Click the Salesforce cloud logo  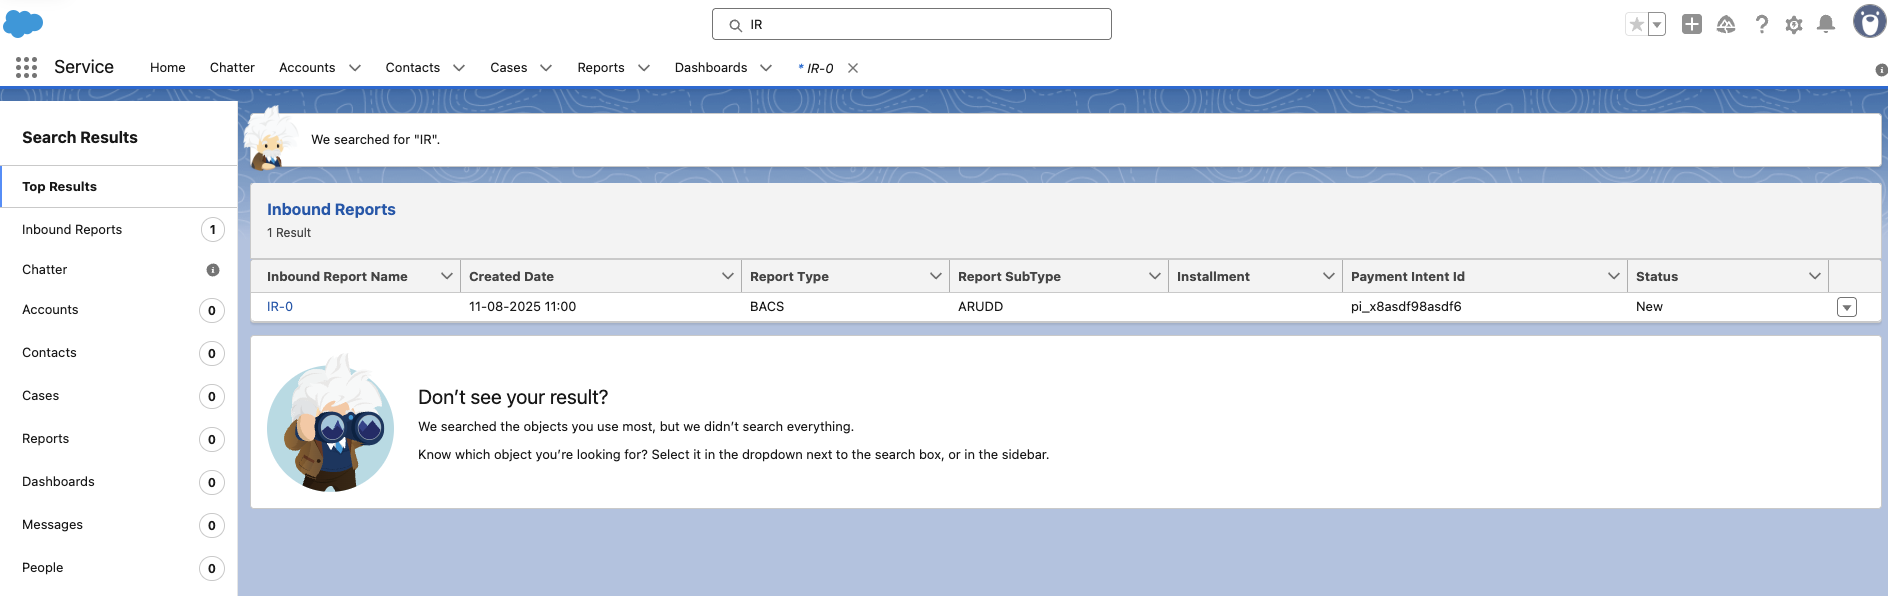23,23
